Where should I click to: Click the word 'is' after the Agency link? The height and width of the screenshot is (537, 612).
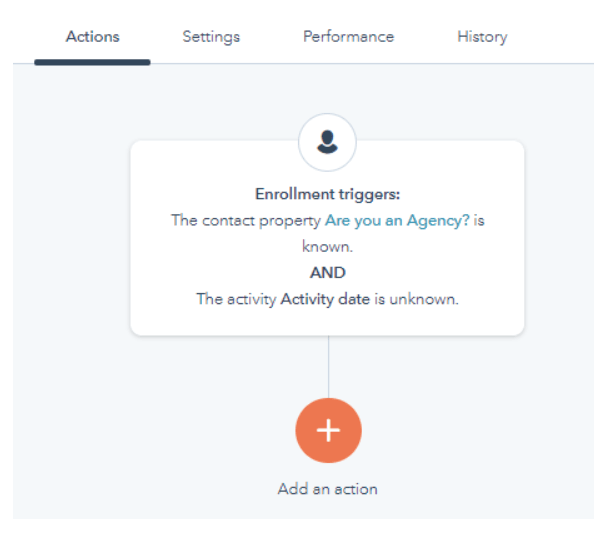click(479, 220)
